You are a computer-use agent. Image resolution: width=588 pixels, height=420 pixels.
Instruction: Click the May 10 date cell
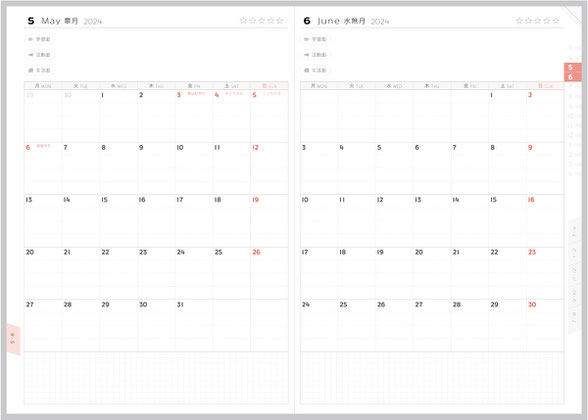pos(194,168)
